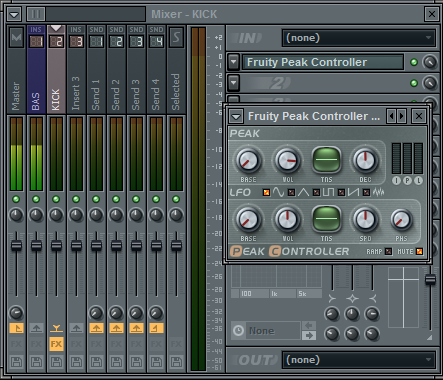This screenshot has width=443, height=380.
Task: Select the 5k EQ band label
Action: 302,294
